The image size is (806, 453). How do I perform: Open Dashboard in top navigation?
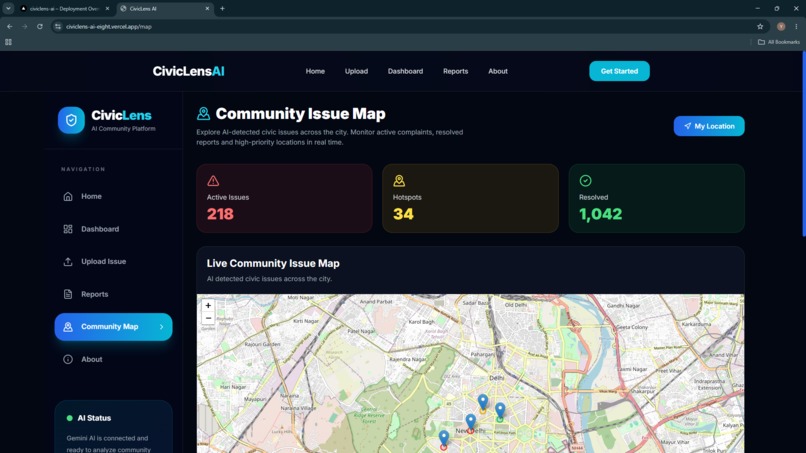[x=405, y=71]
